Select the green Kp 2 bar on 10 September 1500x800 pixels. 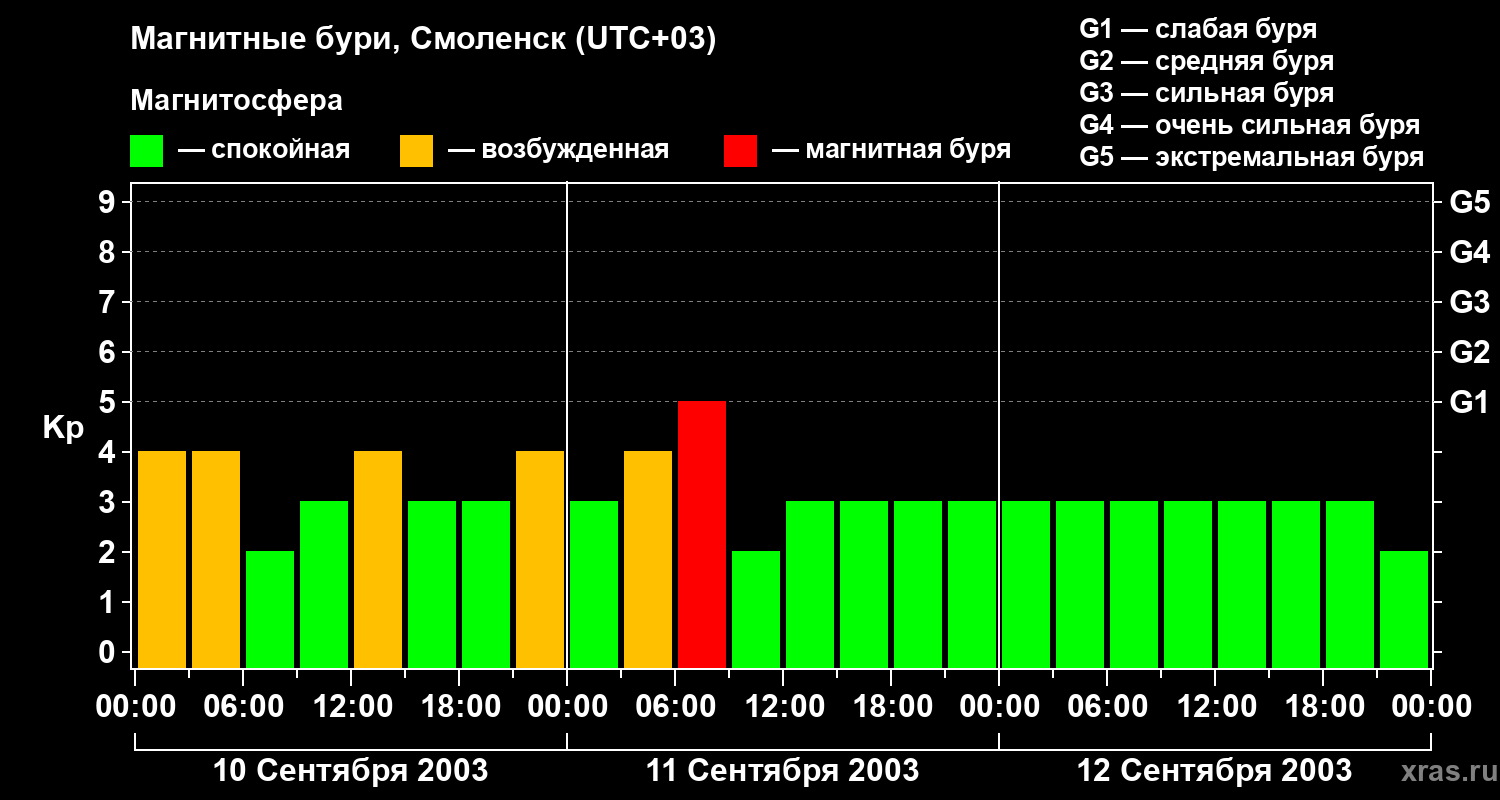tap(270, 609)
